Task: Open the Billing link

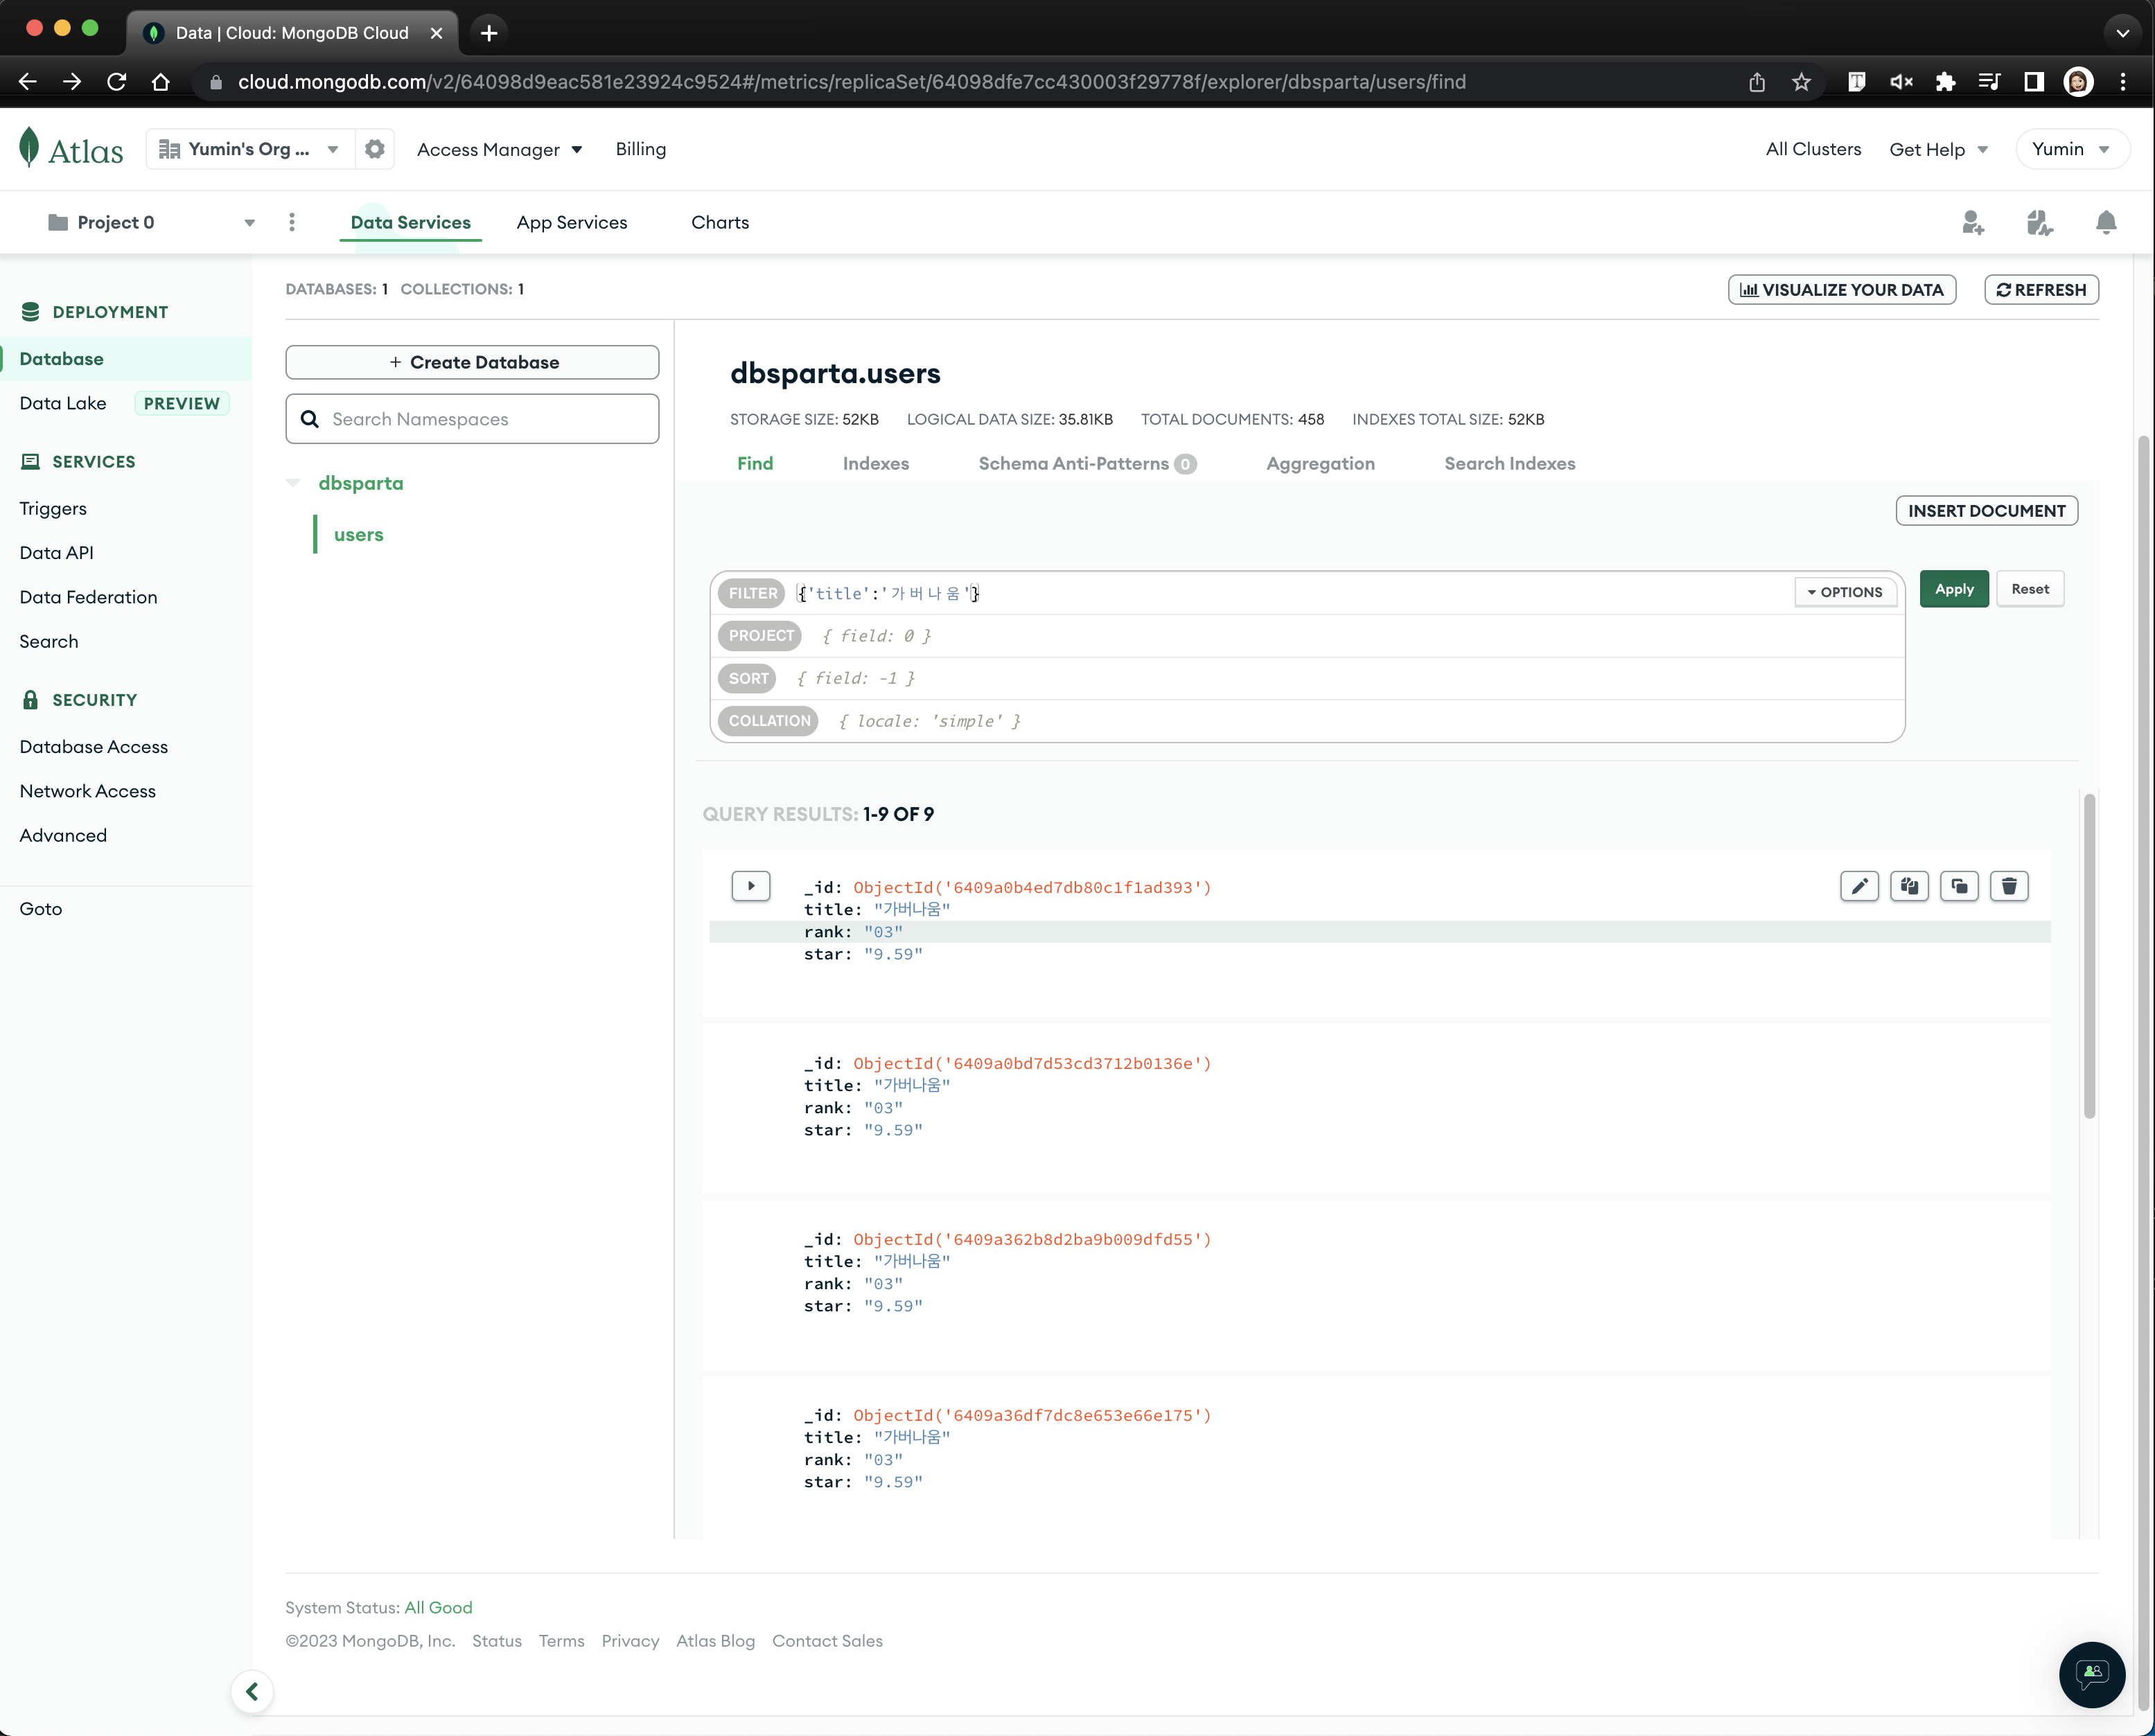Action: coord(641,149)
